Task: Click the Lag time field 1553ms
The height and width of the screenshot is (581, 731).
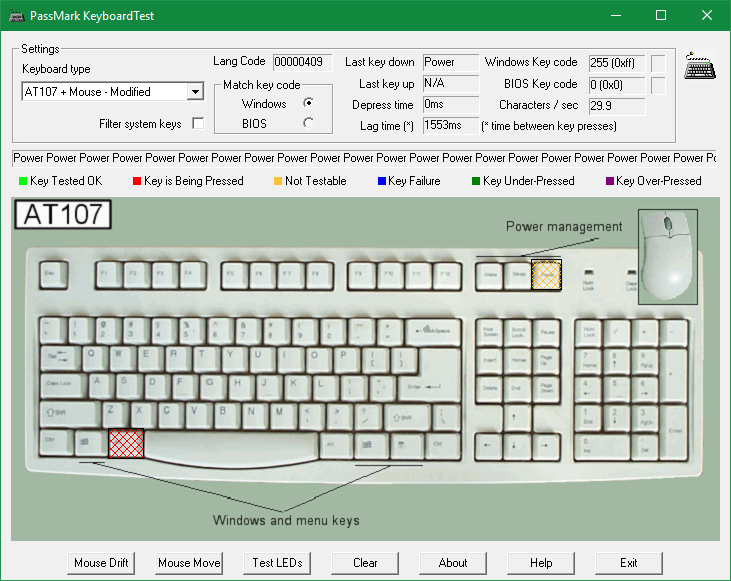Action: point(451,125)
